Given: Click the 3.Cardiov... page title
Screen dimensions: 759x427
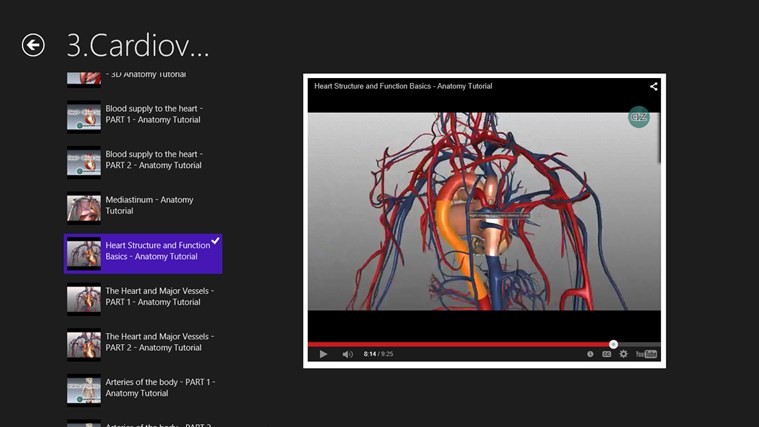Looking at the screenshot, I should (x=138, y=46).
